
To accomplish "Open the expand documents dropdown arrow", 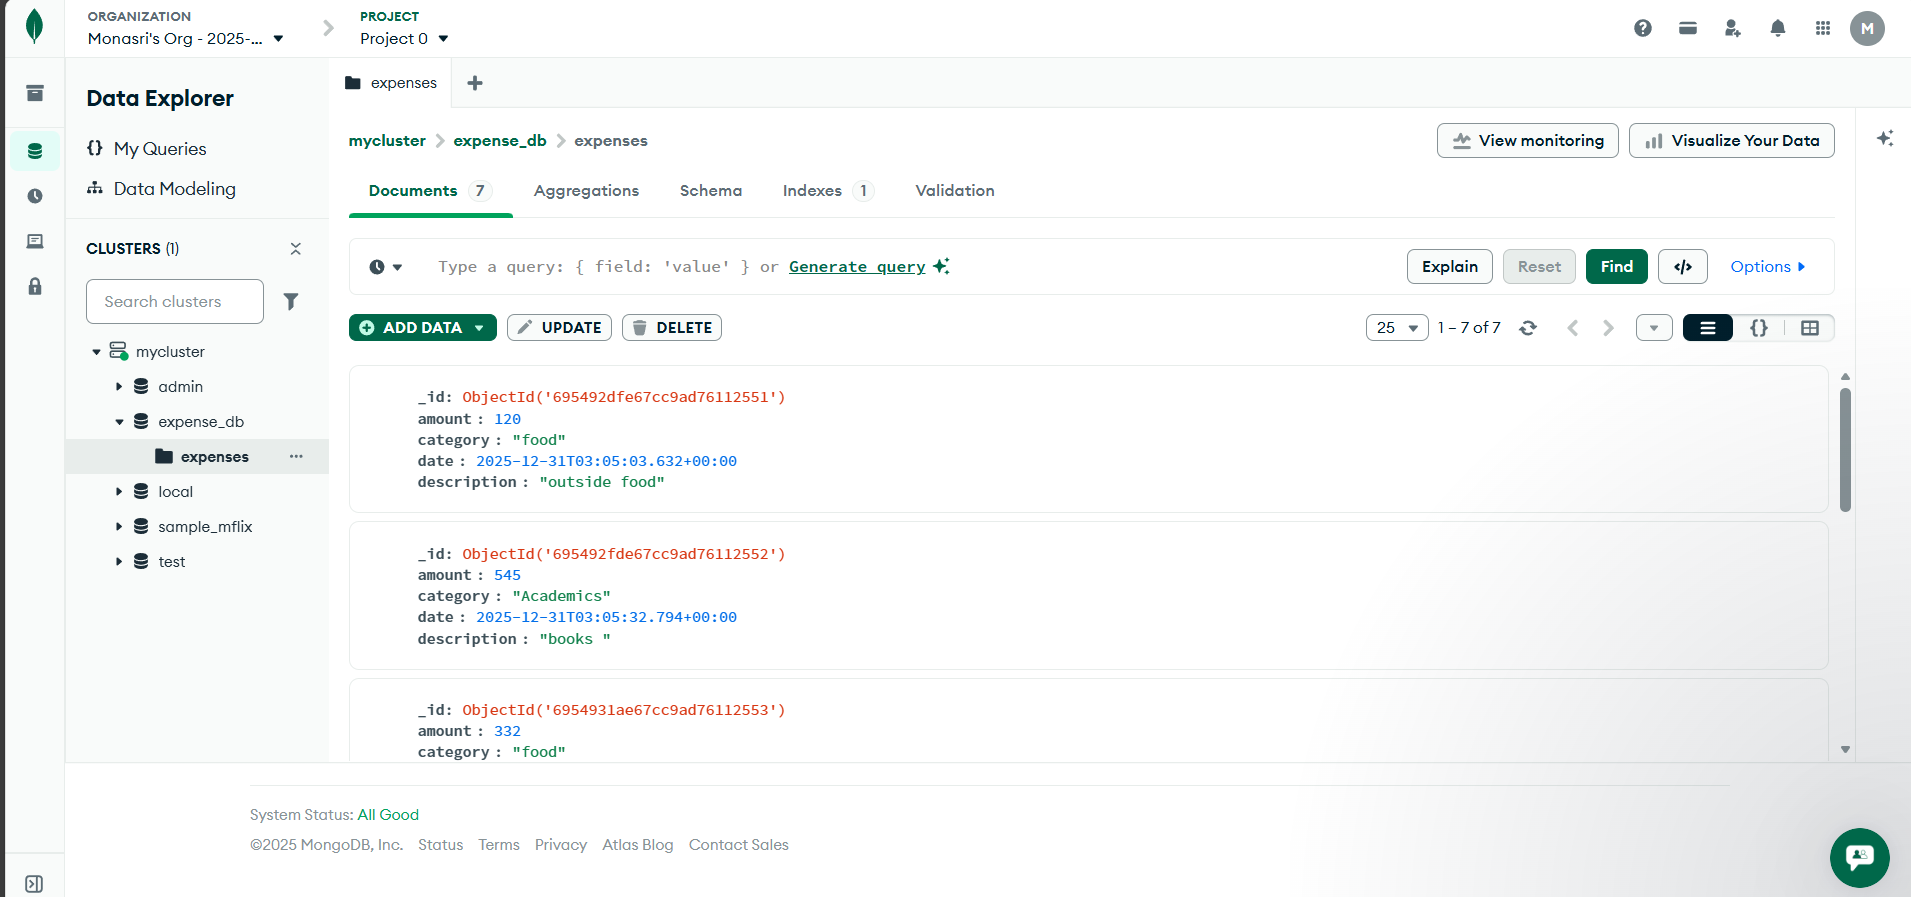I will (1654, 328).
